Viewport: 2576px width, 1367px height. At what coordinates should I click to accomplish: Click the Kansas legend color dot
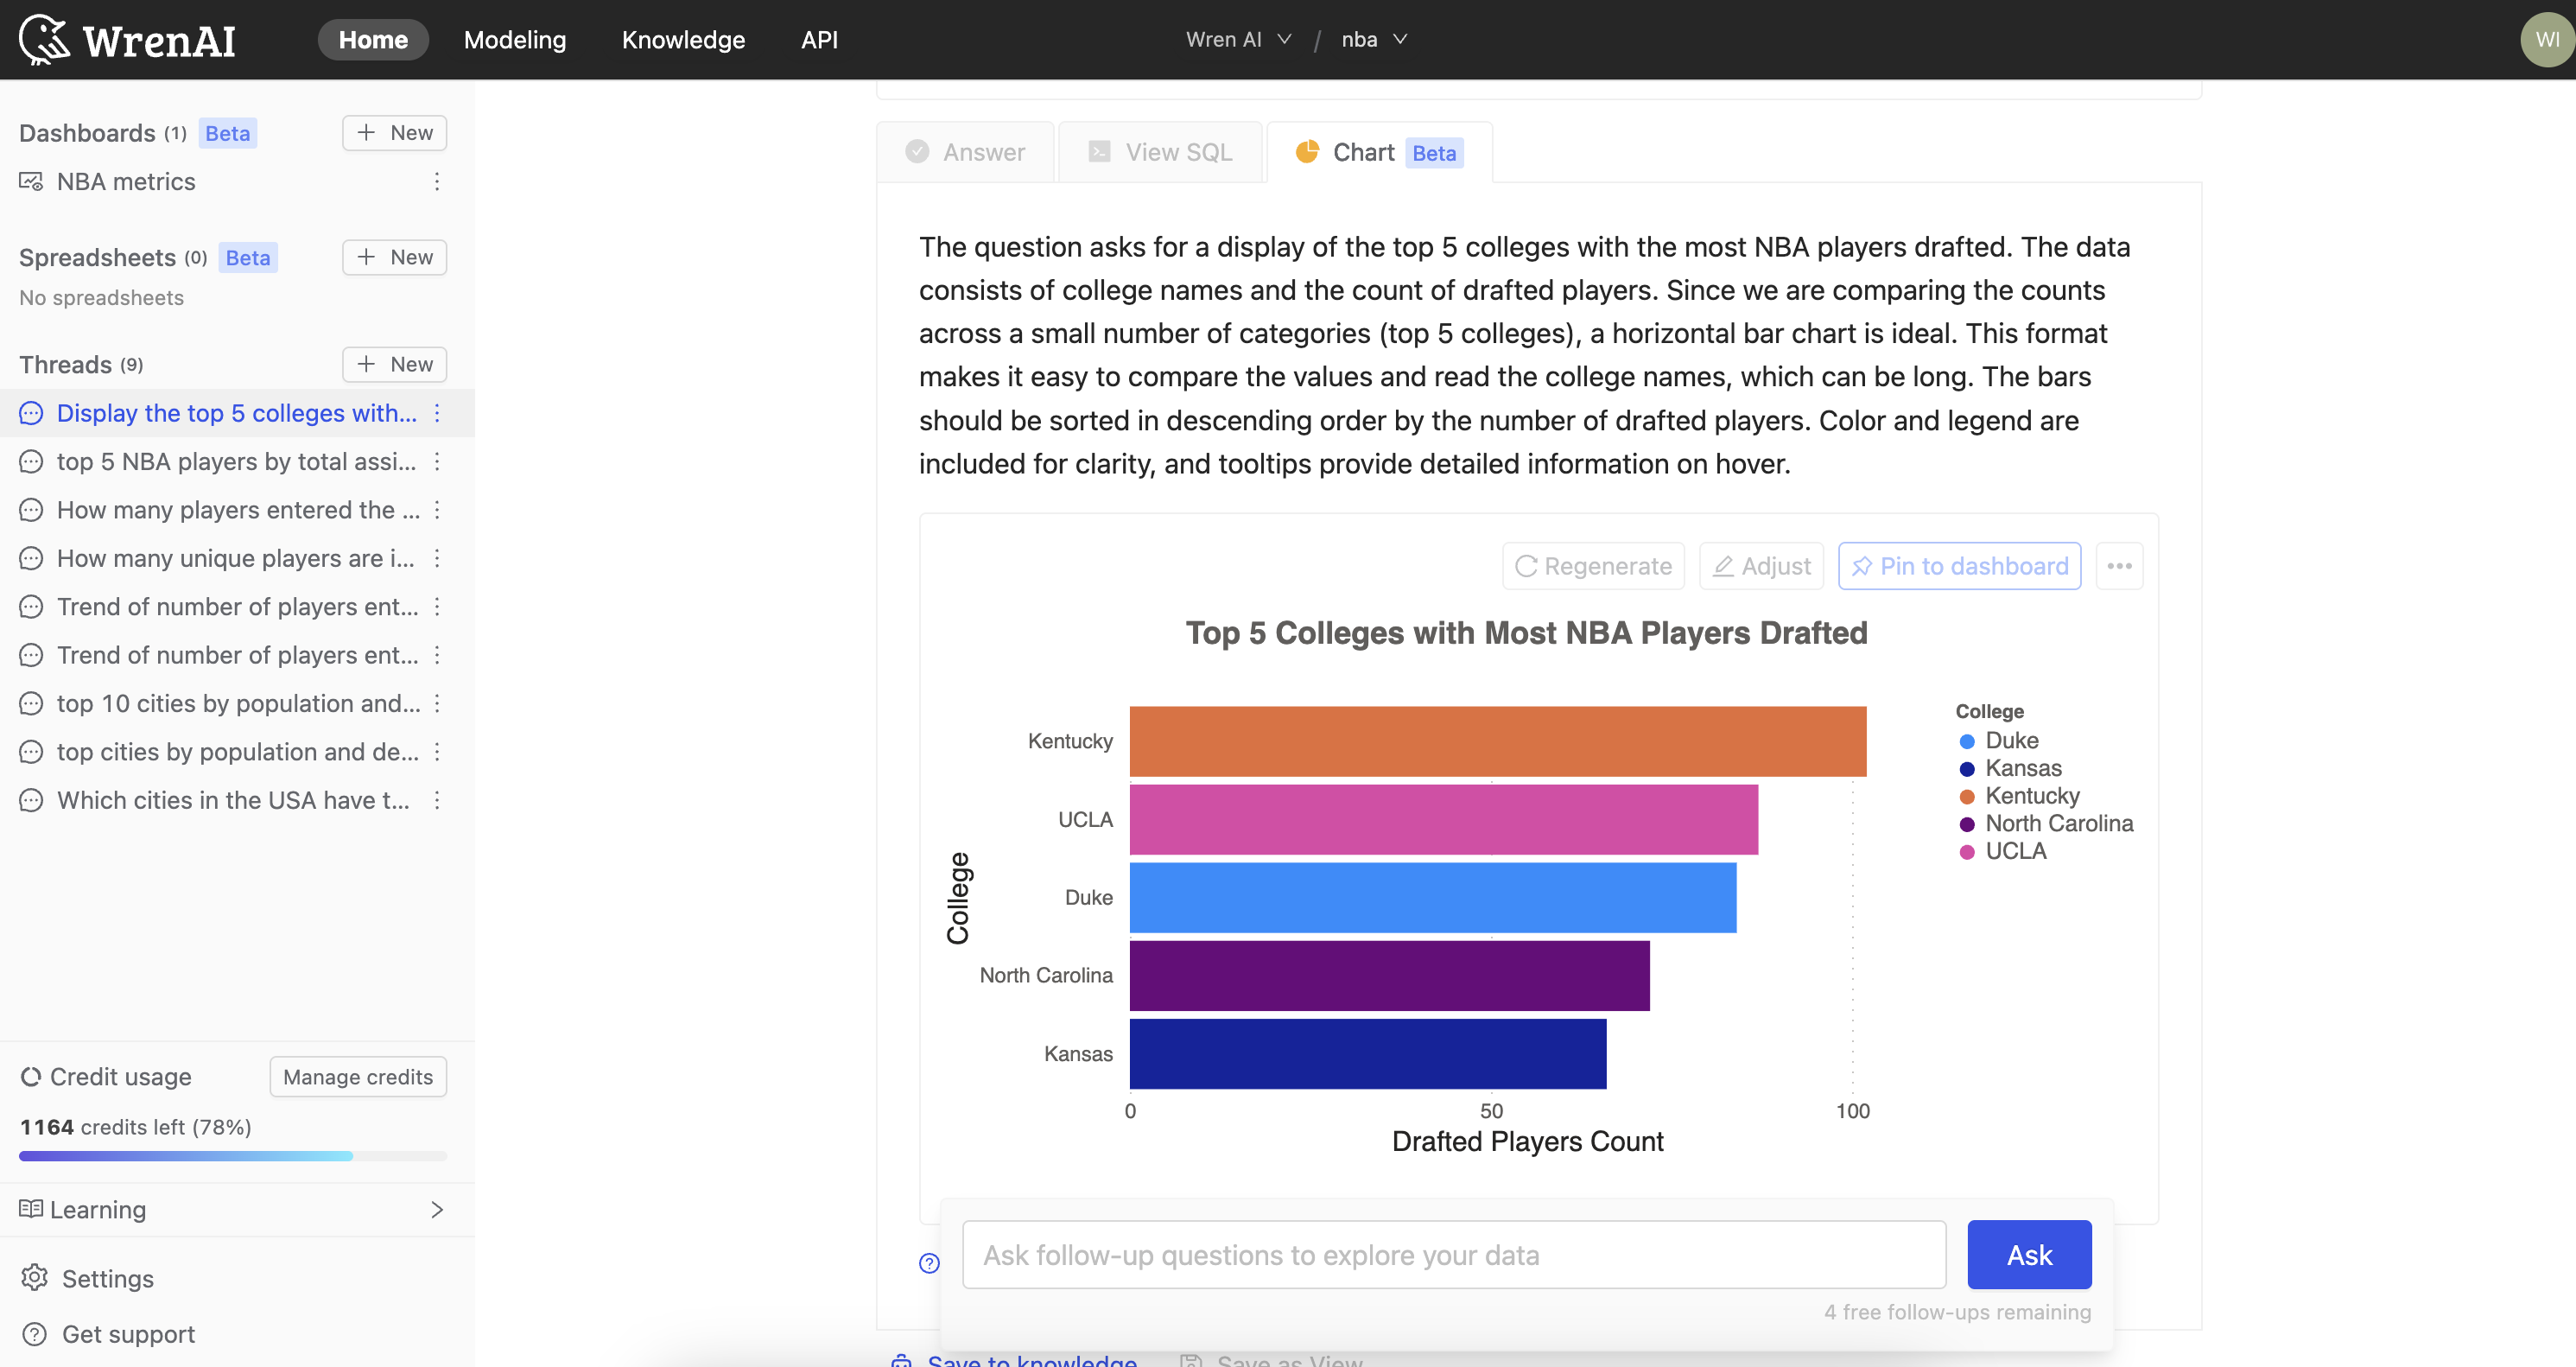[x=1966, y=769]
